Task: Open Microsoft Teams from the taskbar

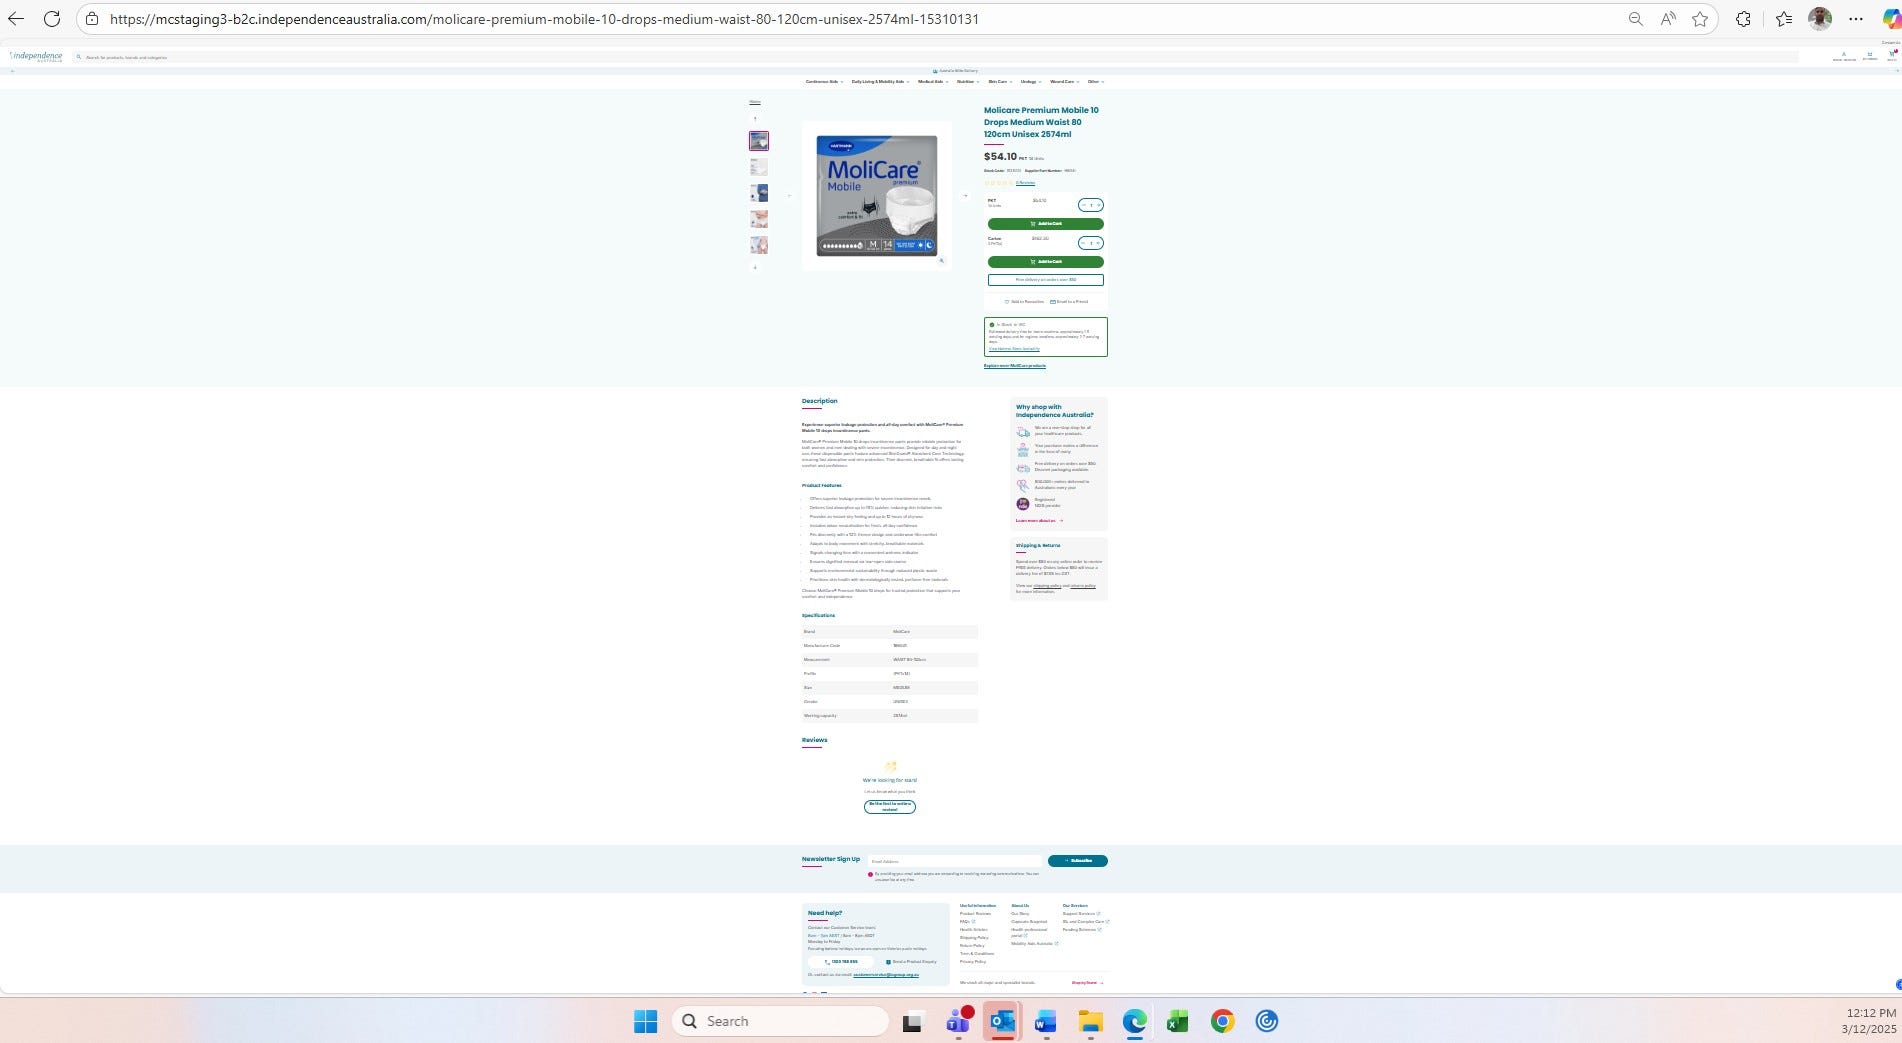Action: 958,1021
